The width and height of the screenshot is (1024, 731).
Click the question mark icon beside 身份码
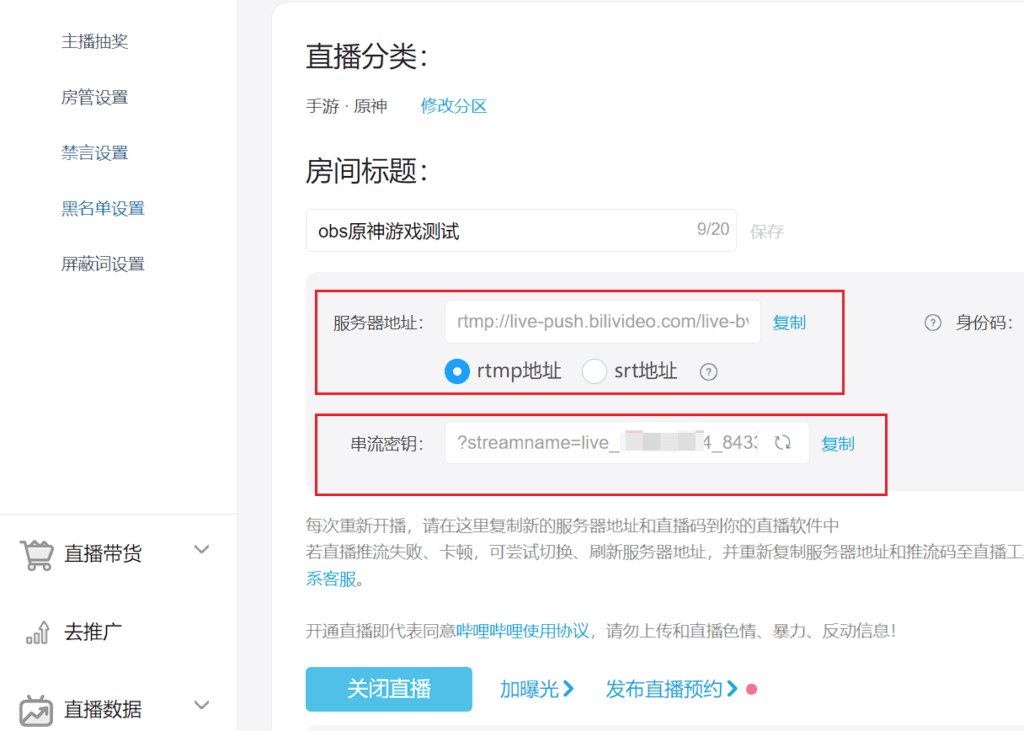932,322
